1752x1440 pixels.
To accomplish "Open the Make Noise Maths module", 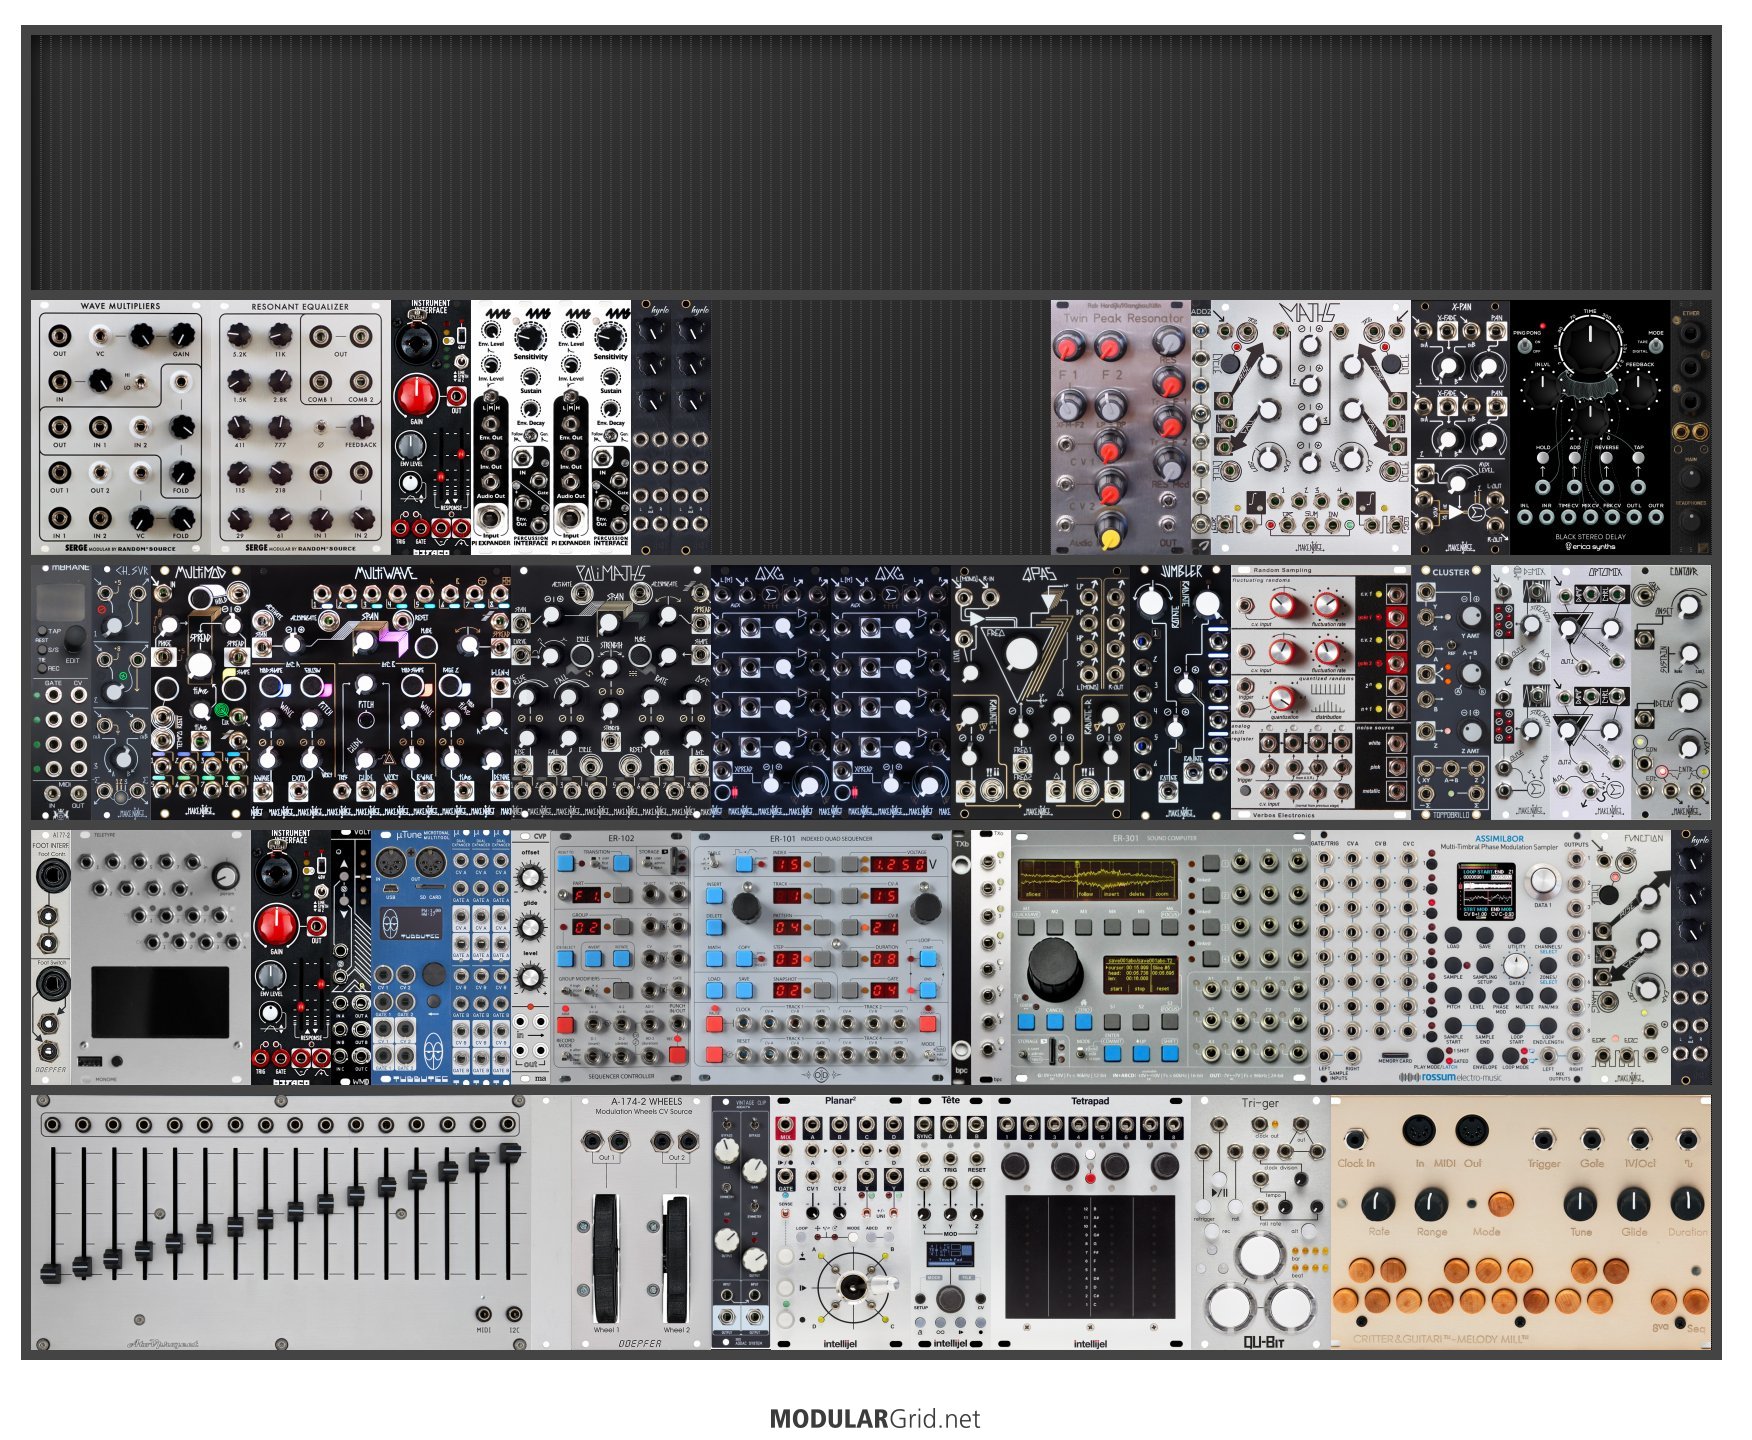I will coord(1311,427).
